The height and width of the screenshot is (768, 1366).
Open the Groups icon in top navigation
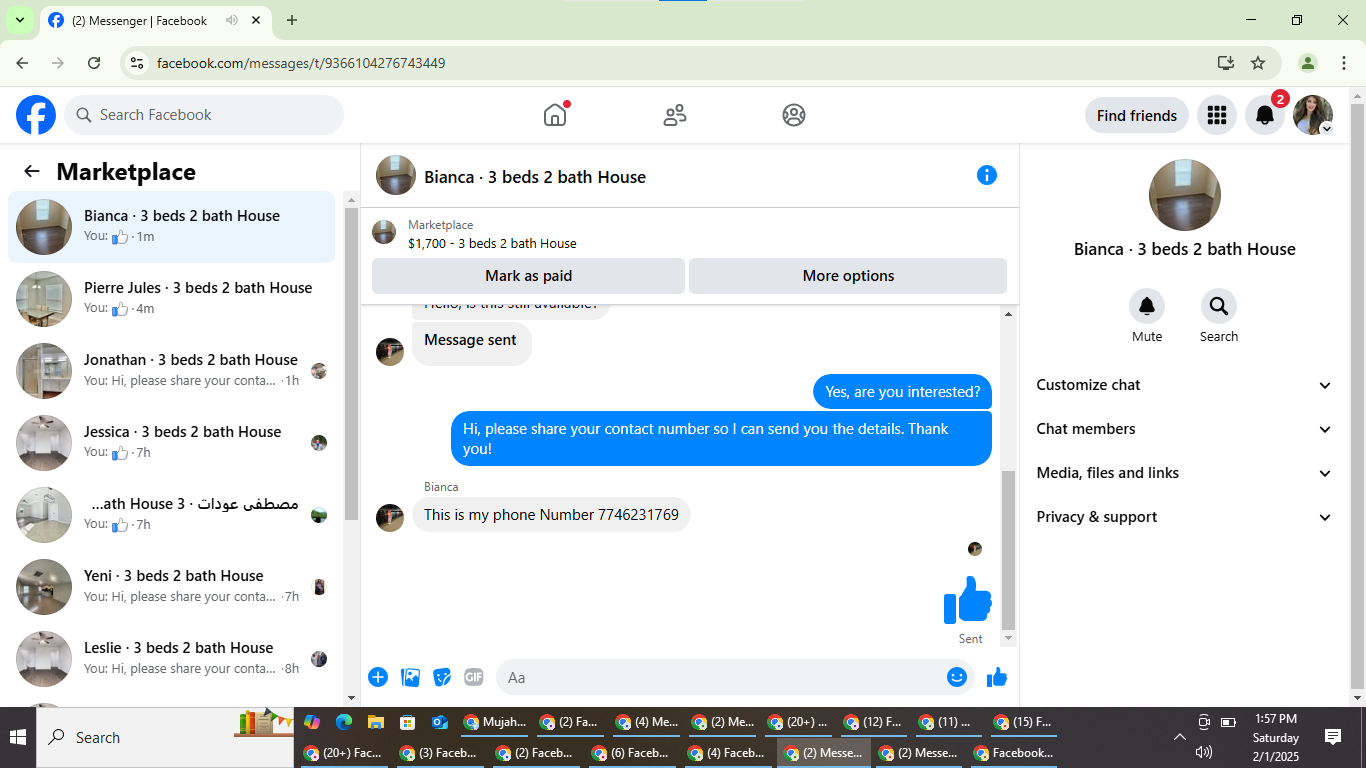pos(794,115)
